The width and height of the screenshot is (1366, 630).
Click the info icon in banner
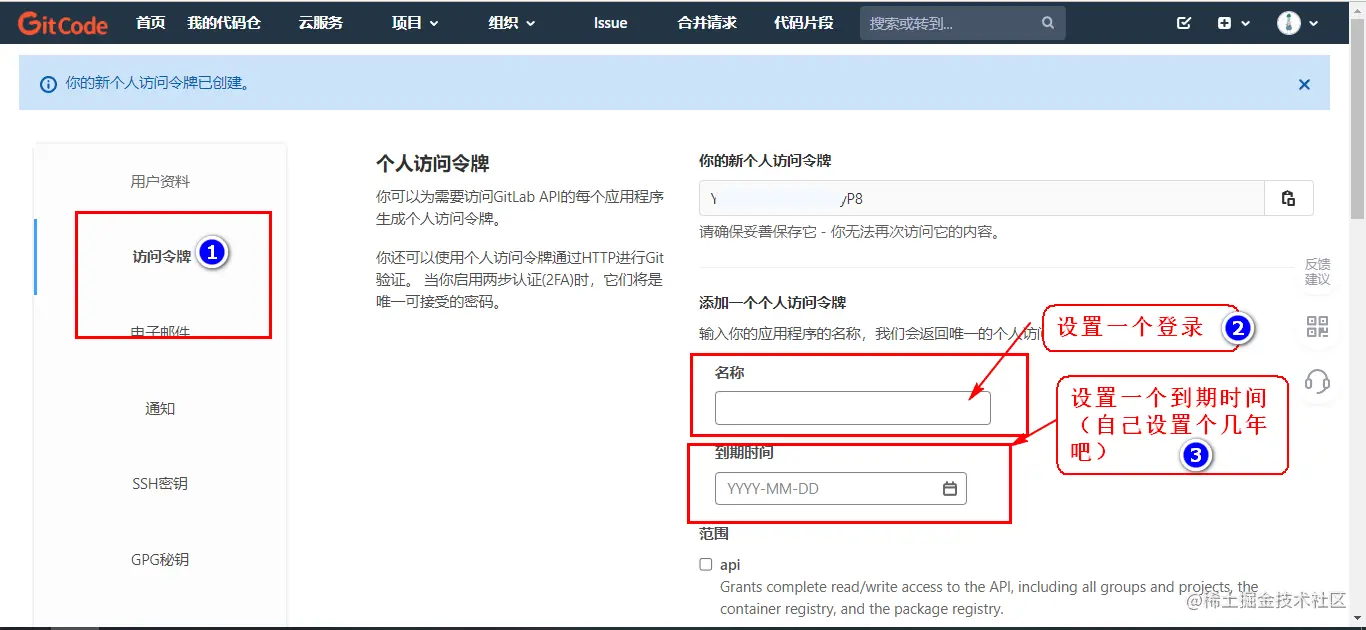48,85
